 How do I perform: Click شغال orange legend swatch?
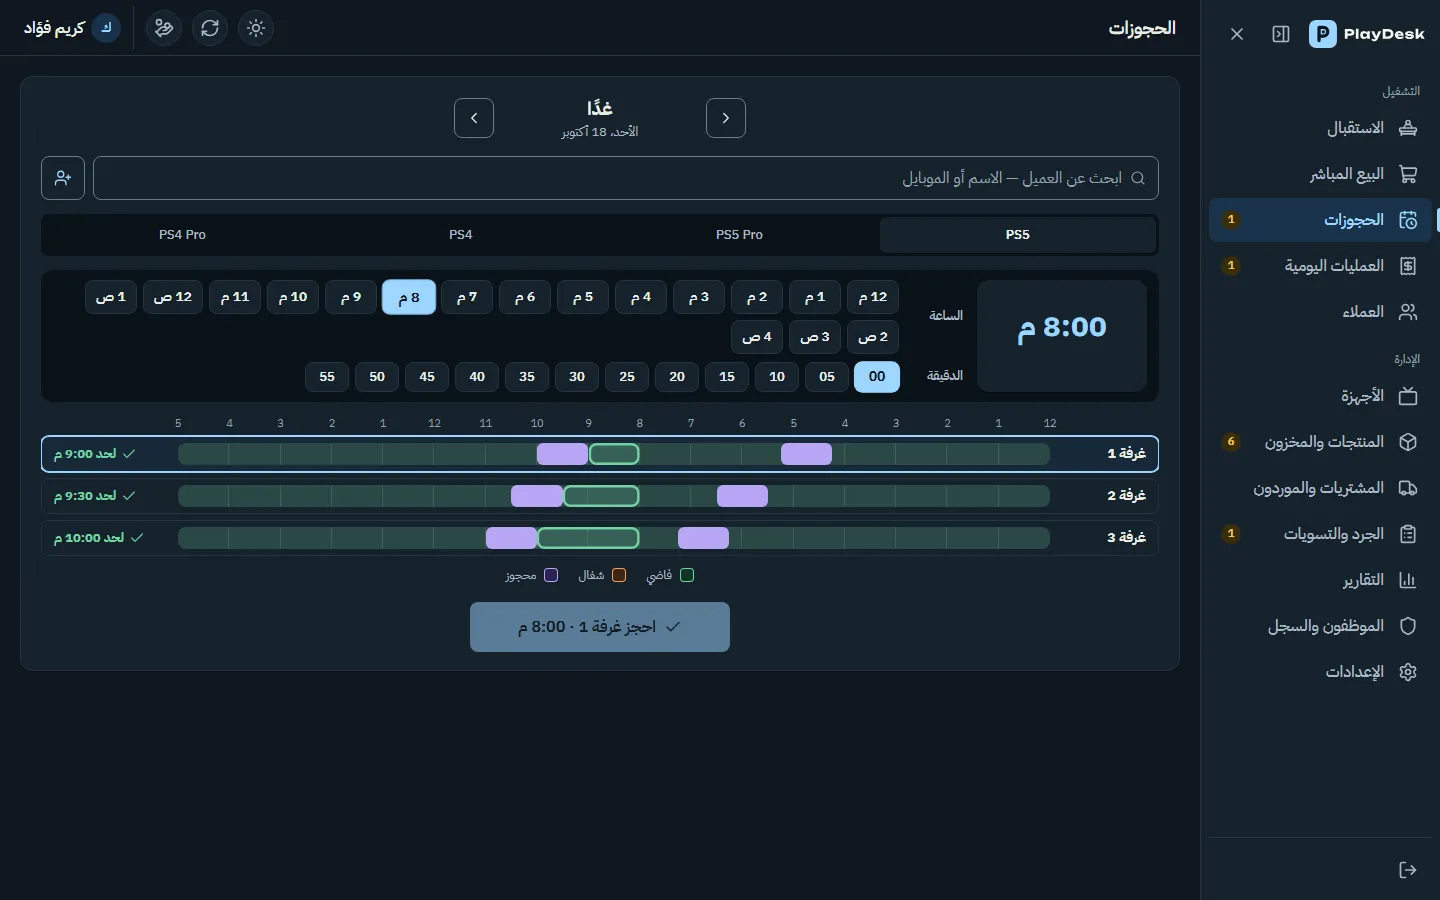(x=619, y=575)
